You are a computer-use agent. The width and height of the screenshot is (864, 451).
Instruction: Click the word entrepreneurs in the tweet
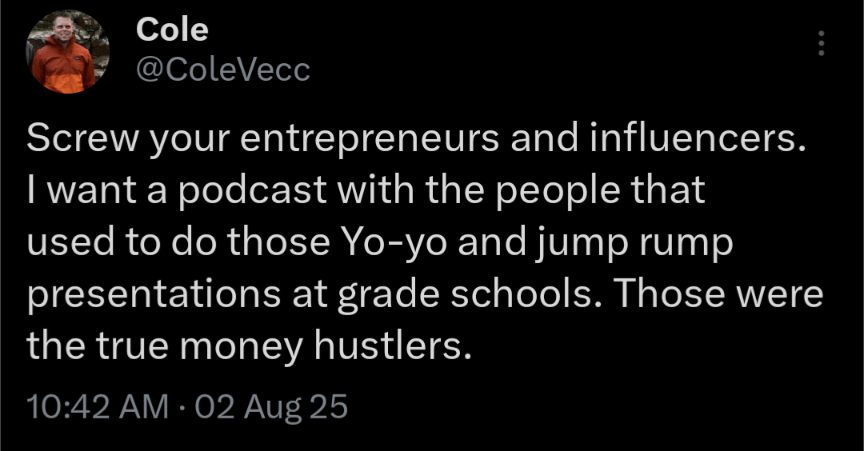(369, 139)
